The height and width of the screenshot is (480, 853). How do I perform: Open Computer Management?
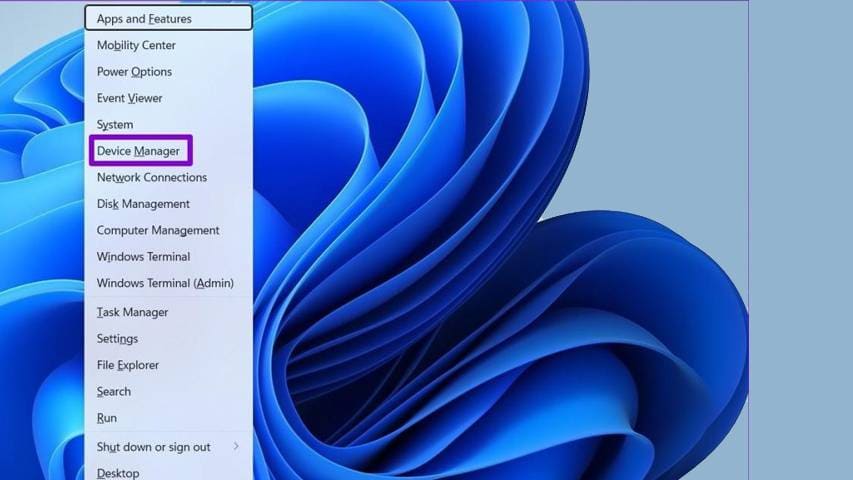tap(169, 230)
